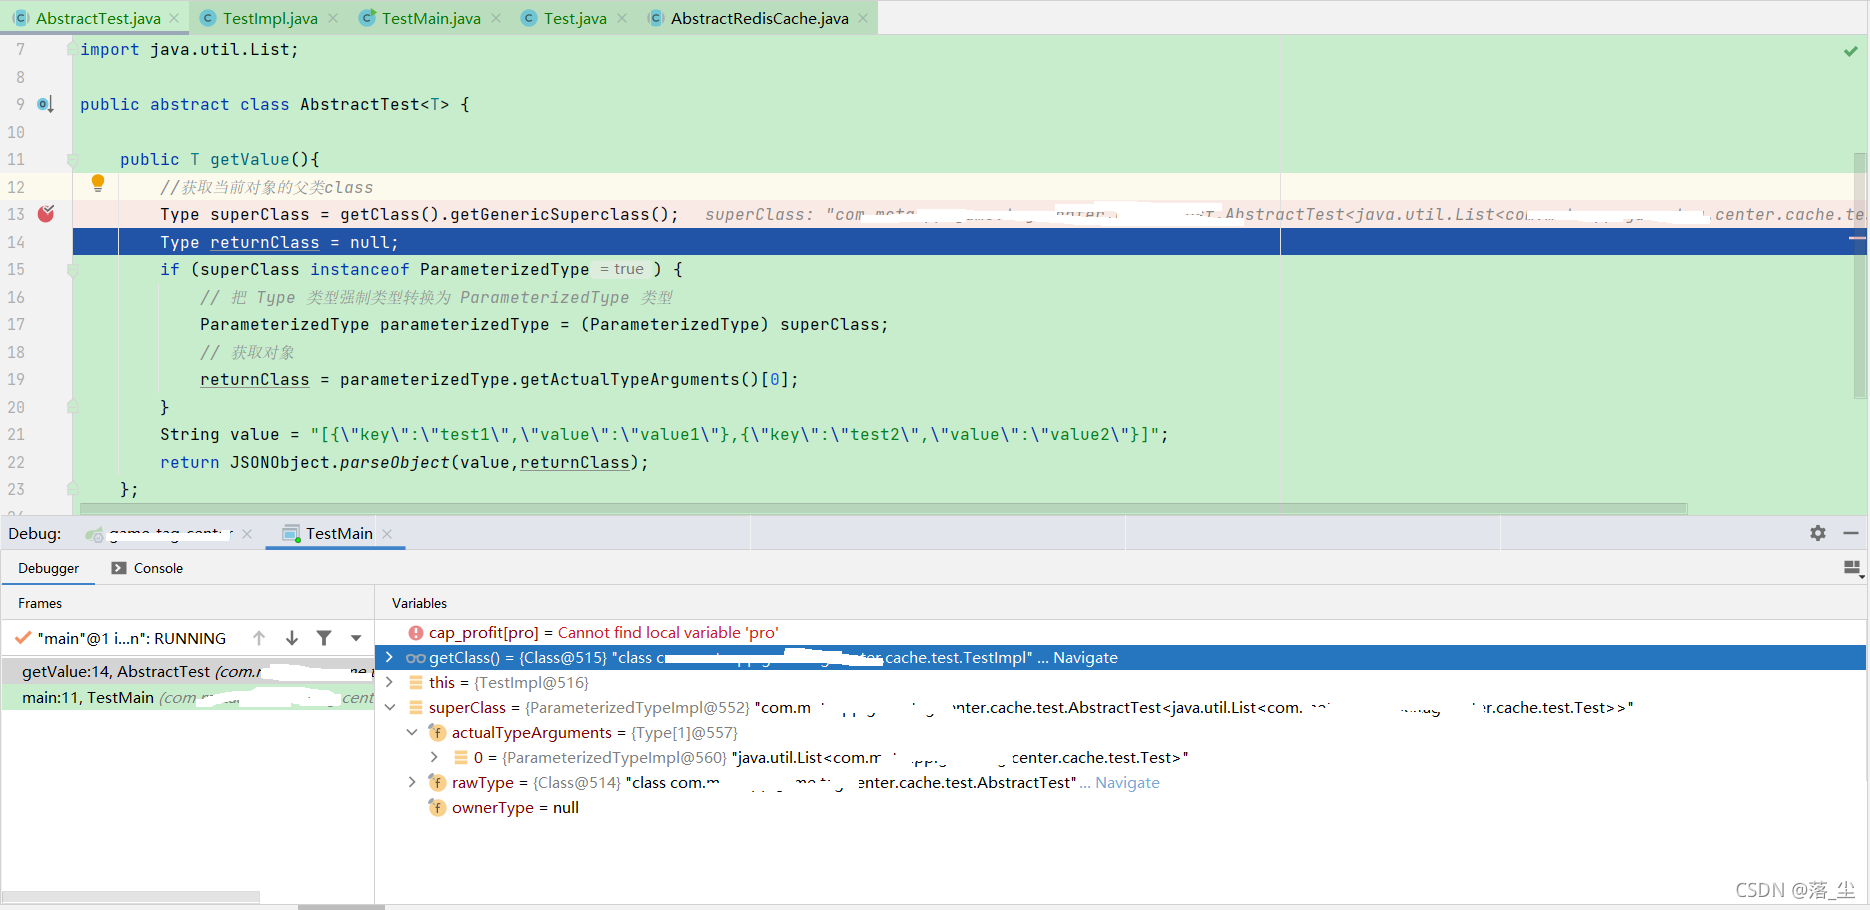Click the filter frames funnel icon
Viewport: 1870px width, 910px height.
(324, 638)
